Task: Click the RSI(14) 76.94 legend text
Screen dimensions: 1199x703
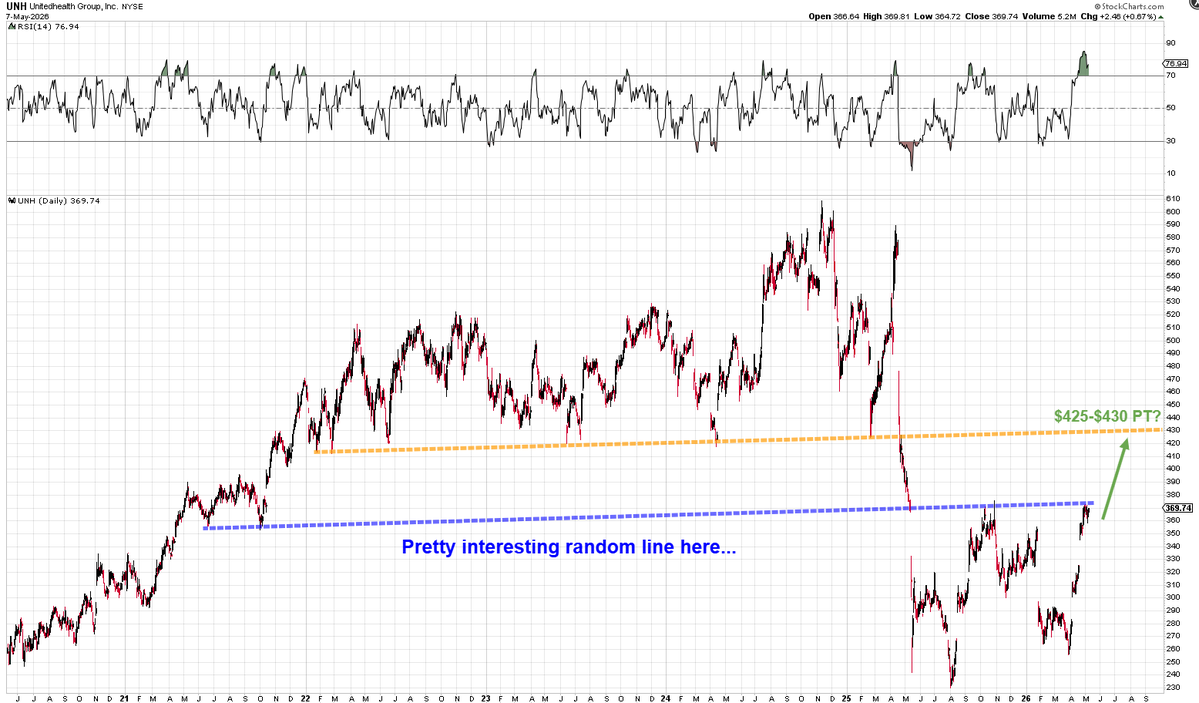Action: coord(47,27)
